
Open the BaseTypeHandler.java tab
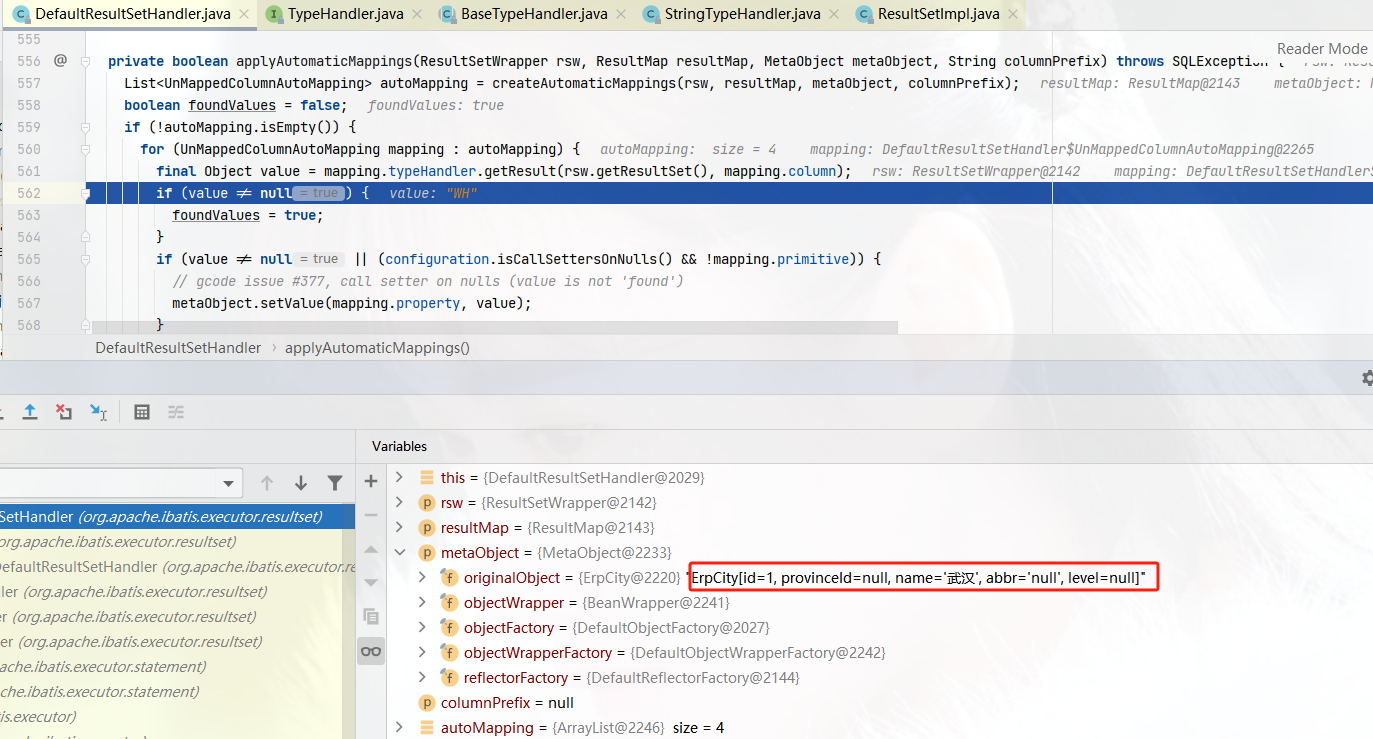[x=533, y=14]
